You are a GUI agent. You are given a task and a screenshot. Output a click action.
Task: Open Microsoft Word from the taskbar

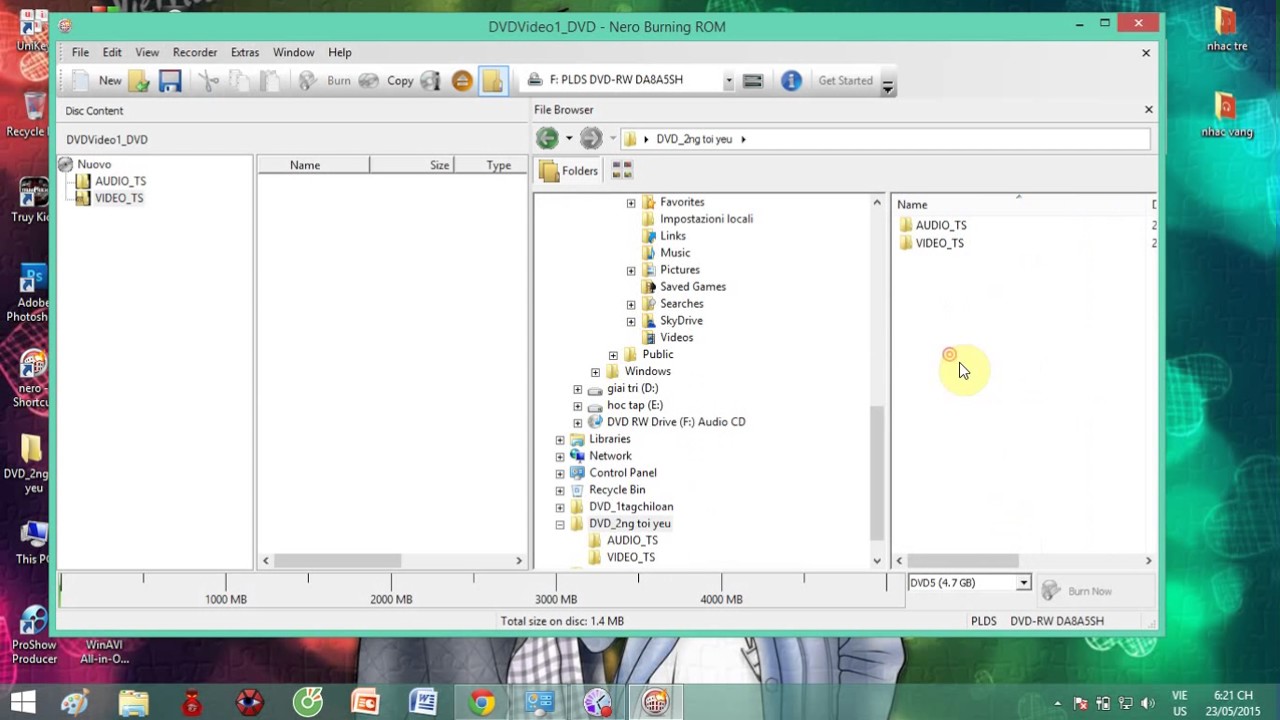coord(424,703)
